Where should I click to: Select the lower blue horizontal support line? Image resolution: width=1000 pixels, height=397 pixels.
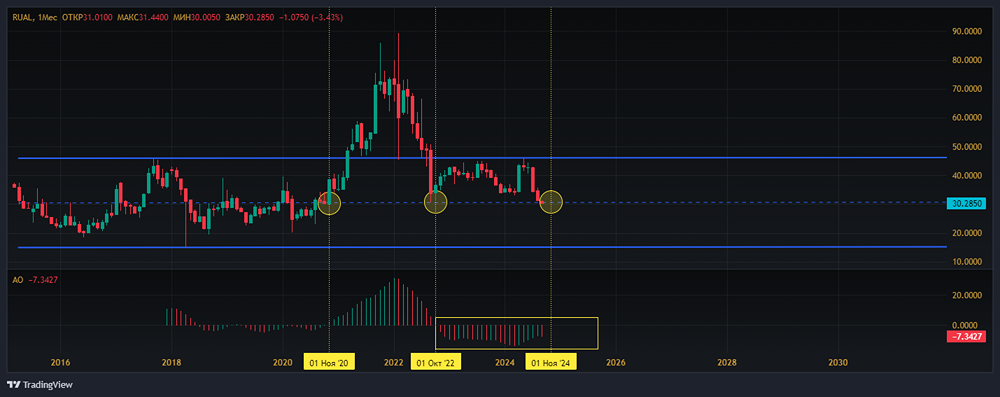pyautogui.click(x=483, y=247)
